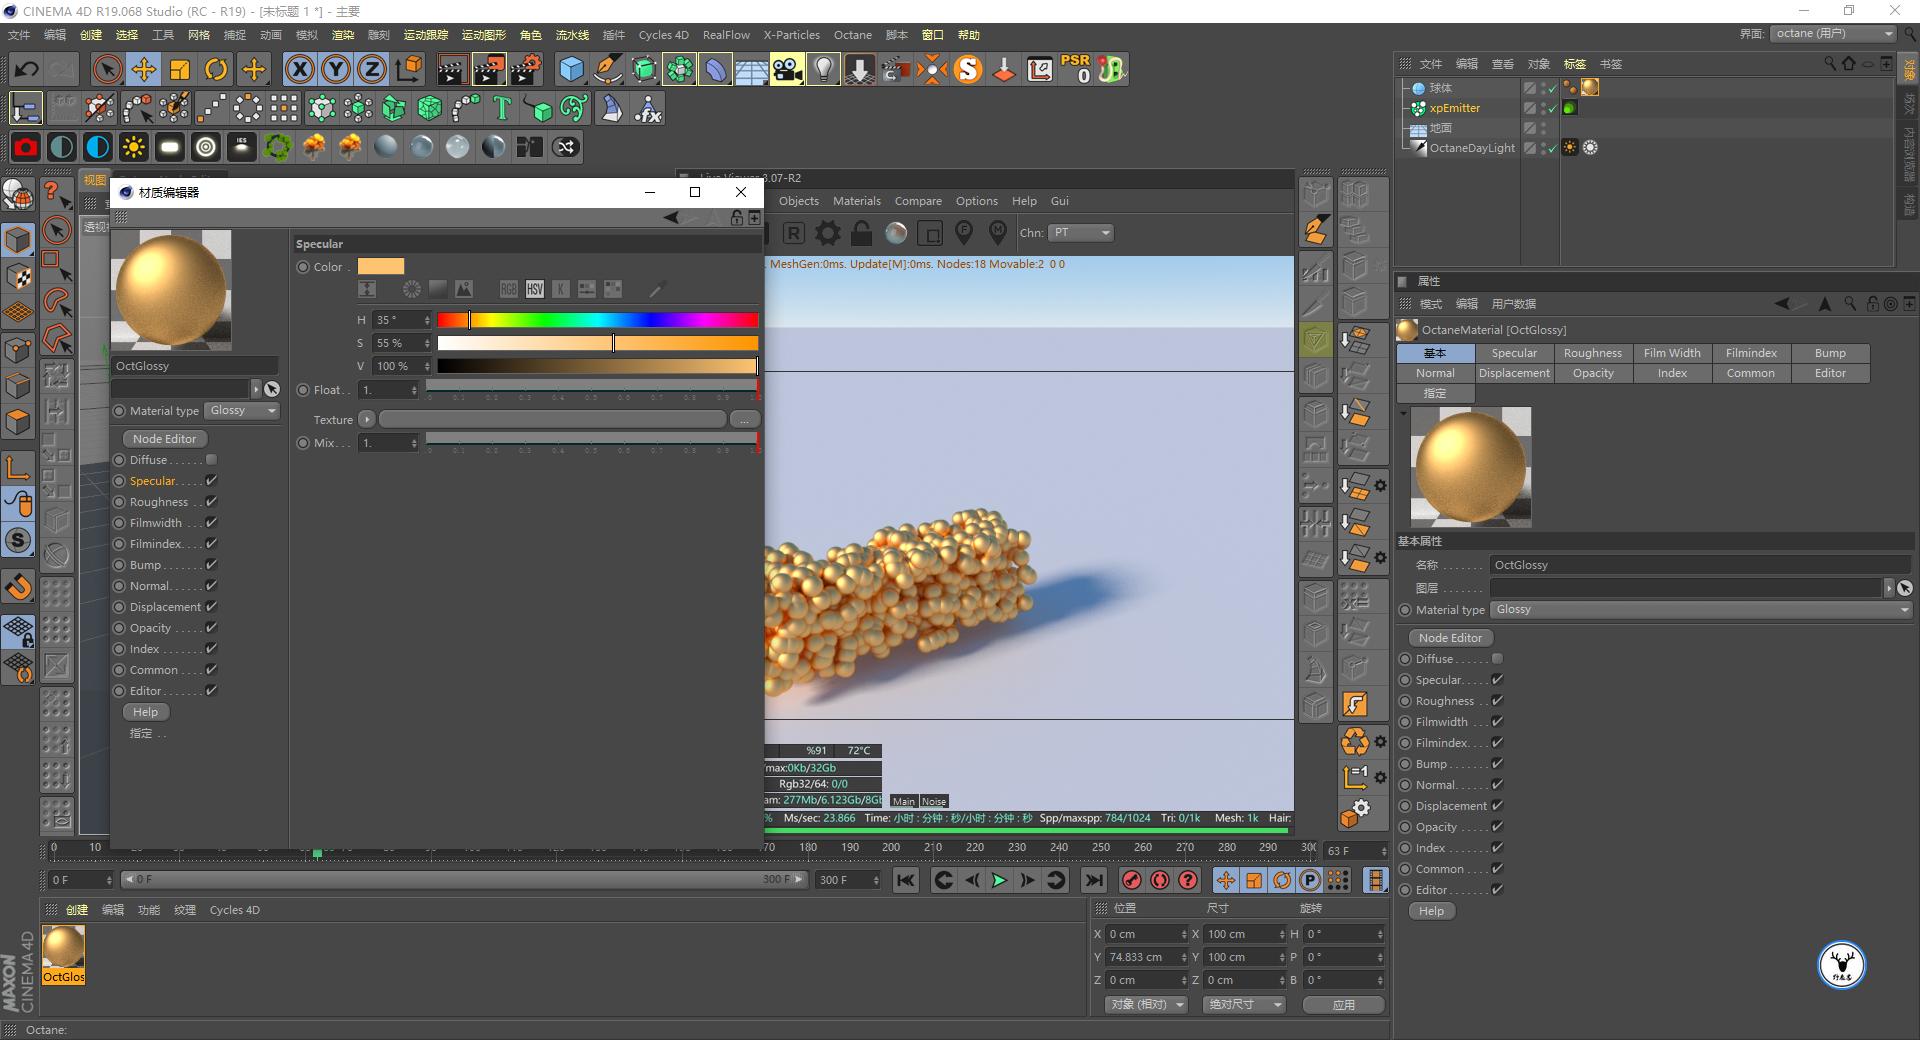
Task: Click the Specular color swatch in Material Editor
Action: [x=380, y=266]
